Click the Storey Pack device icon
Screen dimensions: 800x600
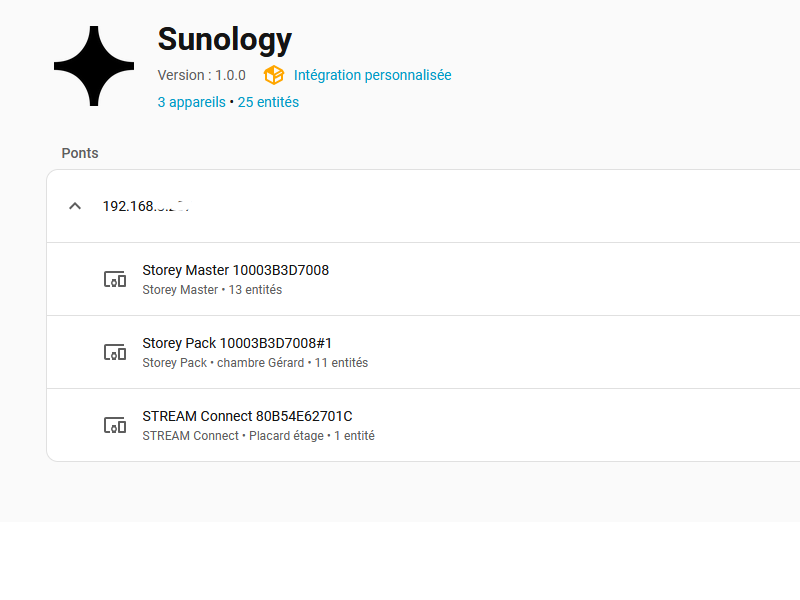click(x=116, y=352)
